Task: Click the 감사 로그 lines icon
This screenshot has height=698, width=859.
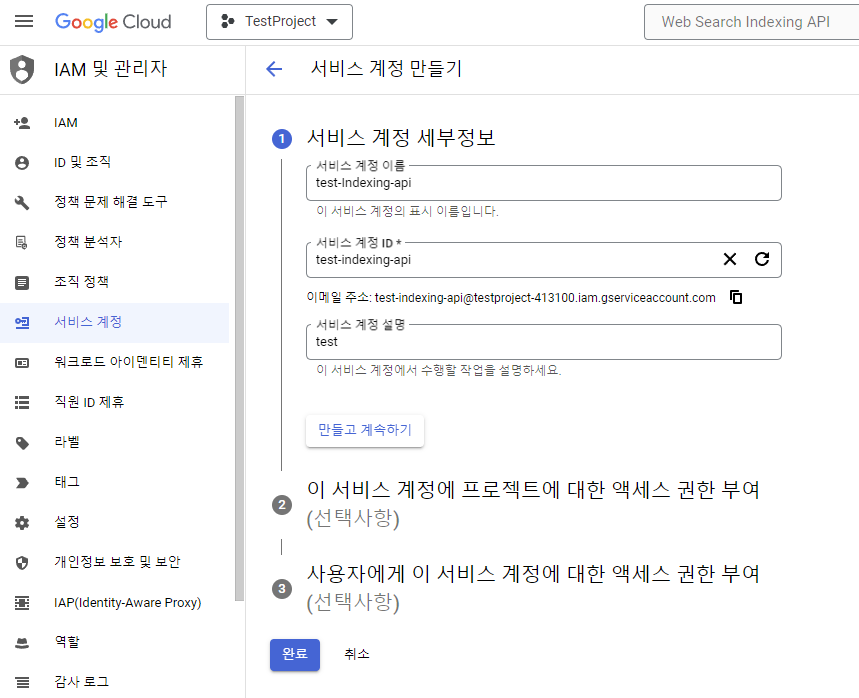Action: (22, 683)
